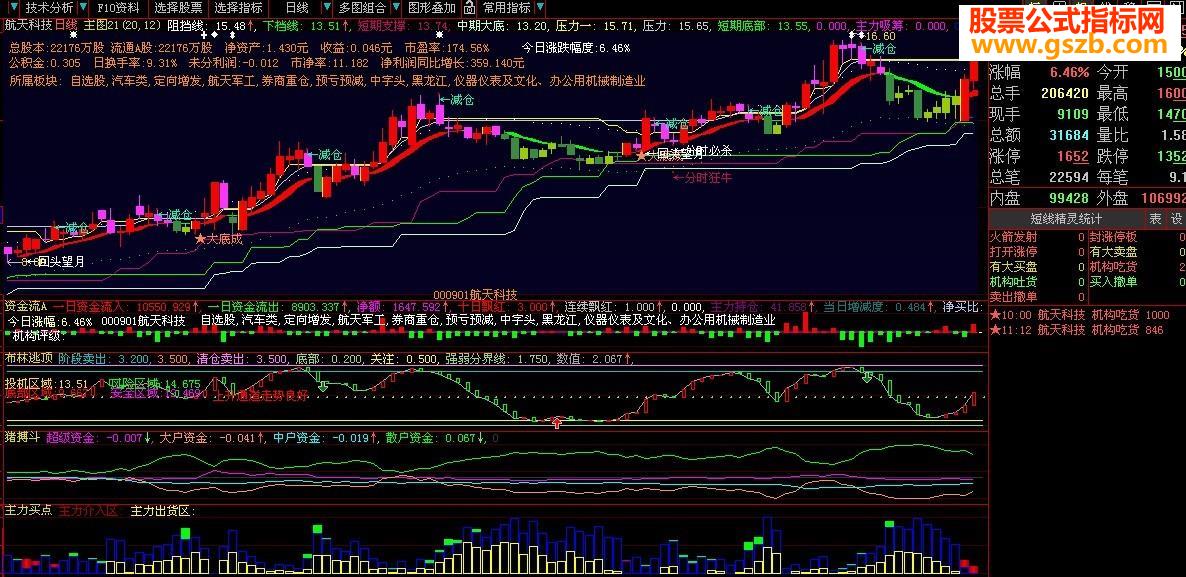1186x577 pixels.
Task: Click the 超级资金 legend label
Action: coord(73,437)
